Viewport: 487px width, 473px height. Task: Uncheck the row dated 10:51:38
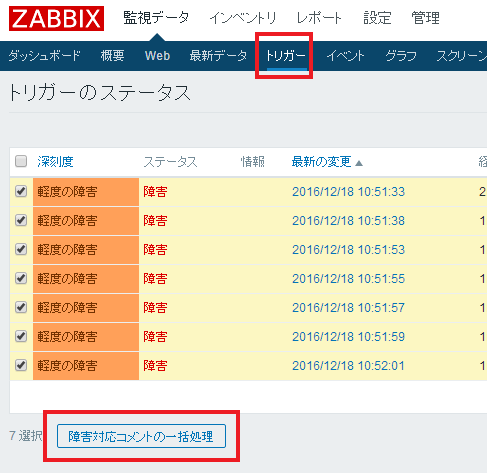point(21,220)
